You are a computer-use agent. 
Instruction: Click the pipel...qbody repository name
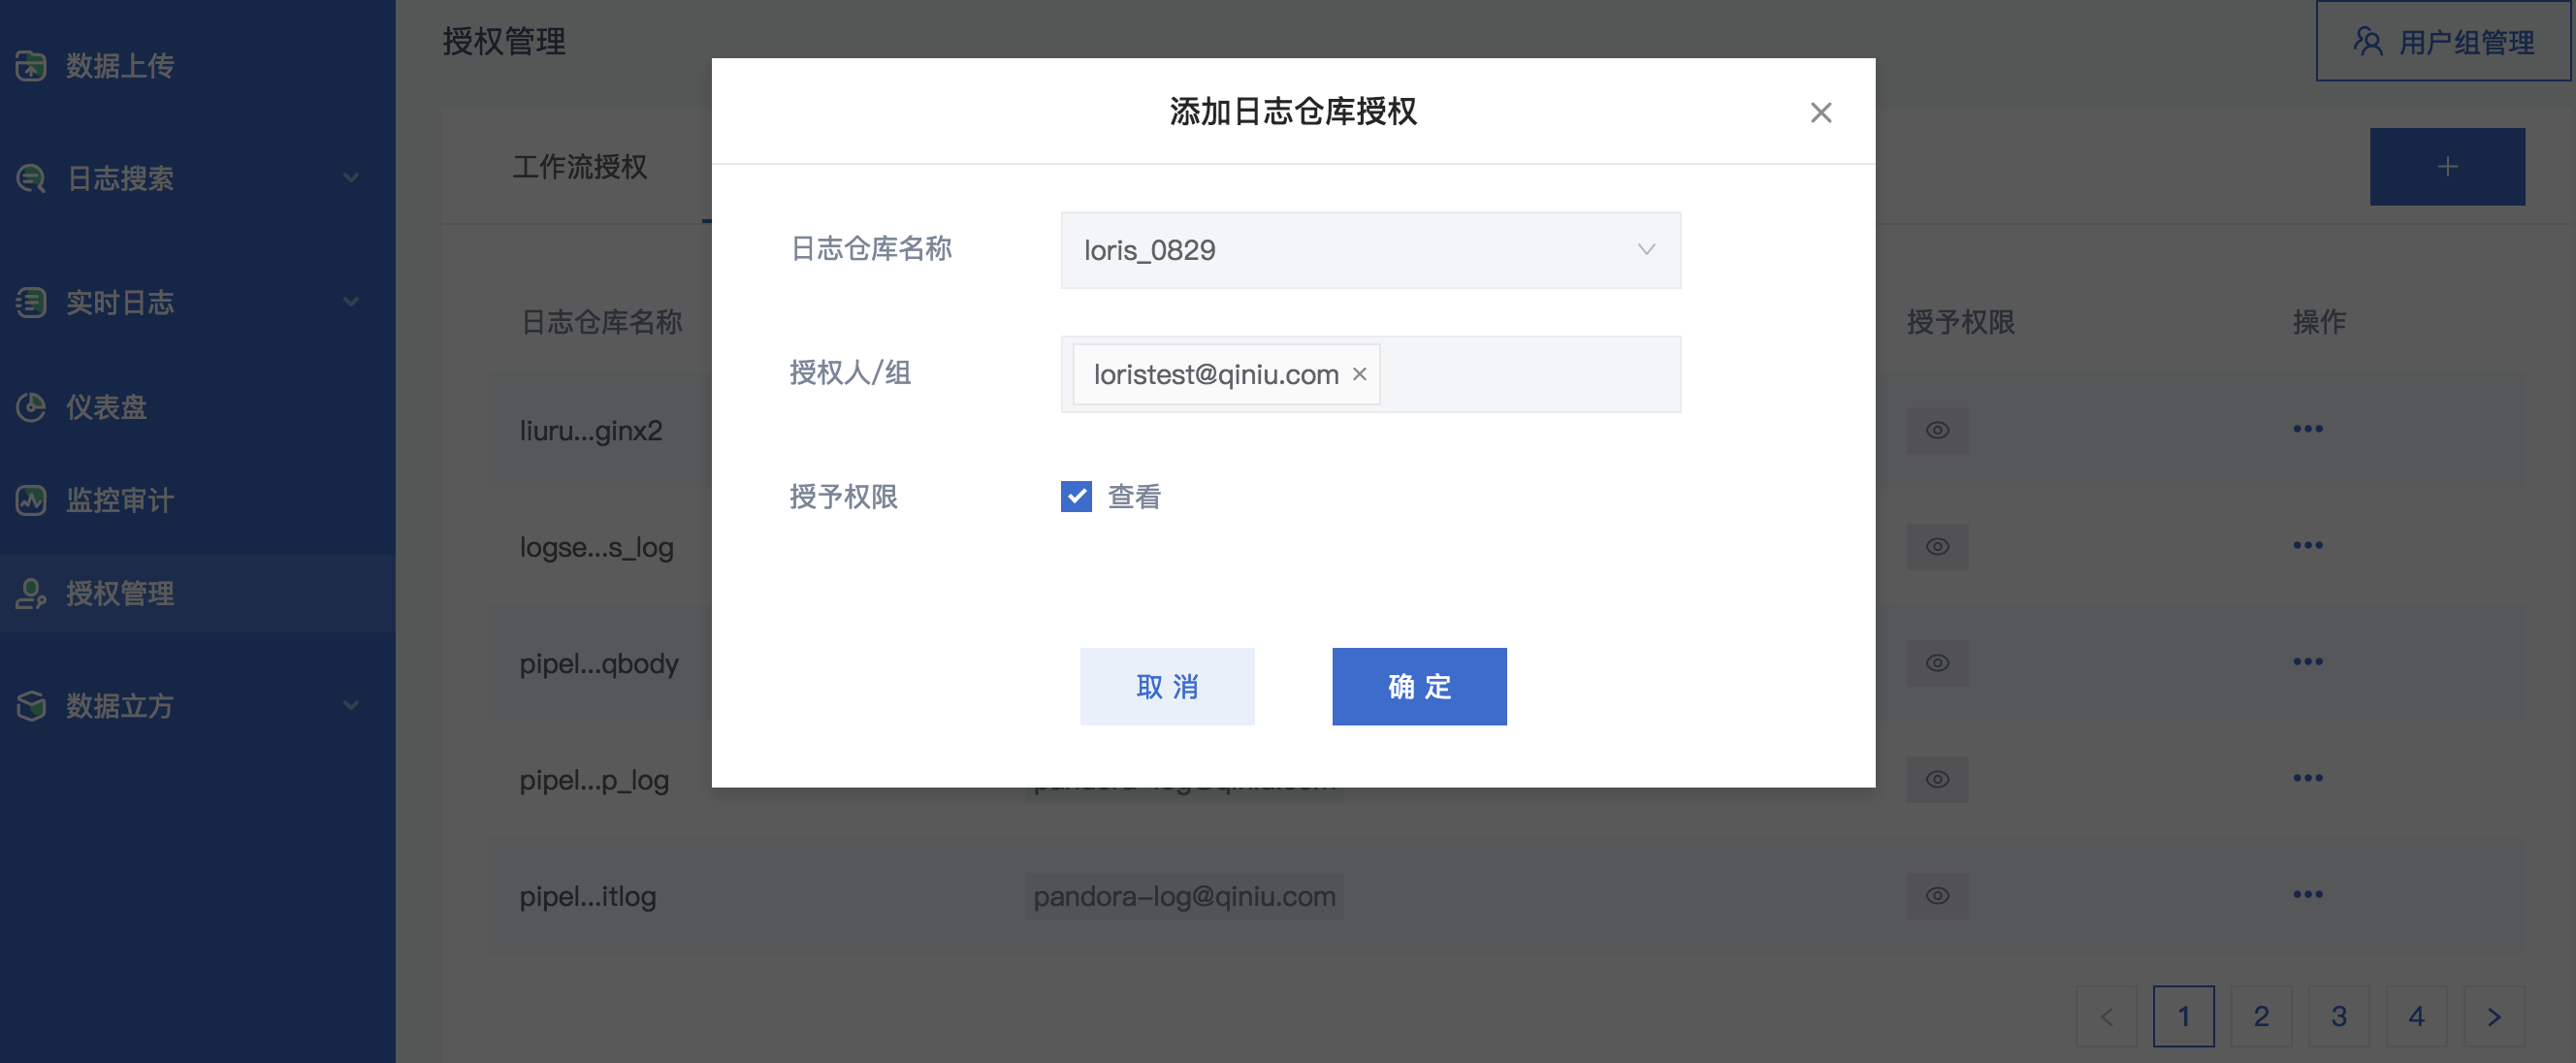pyautogui.click(x=599, y=664)
